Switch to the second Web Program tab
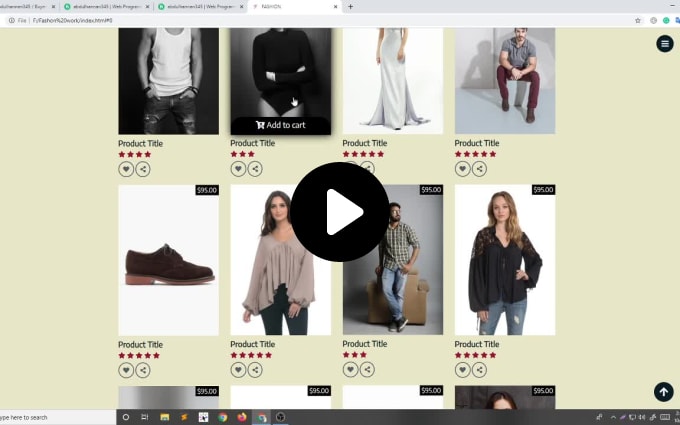Image resolution: width=680 pixels, height=425 pixels. (x=106, y=7)
